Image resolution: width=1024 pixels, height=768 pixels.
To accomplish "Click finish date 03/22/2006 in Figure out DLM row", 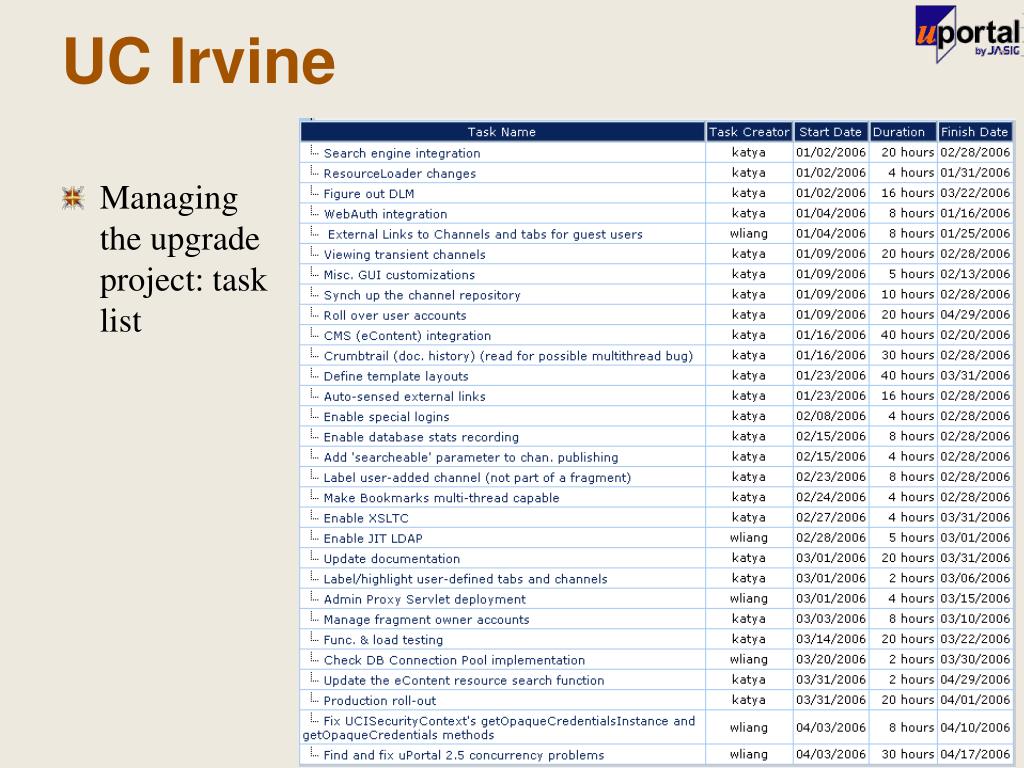I will 975,193.
